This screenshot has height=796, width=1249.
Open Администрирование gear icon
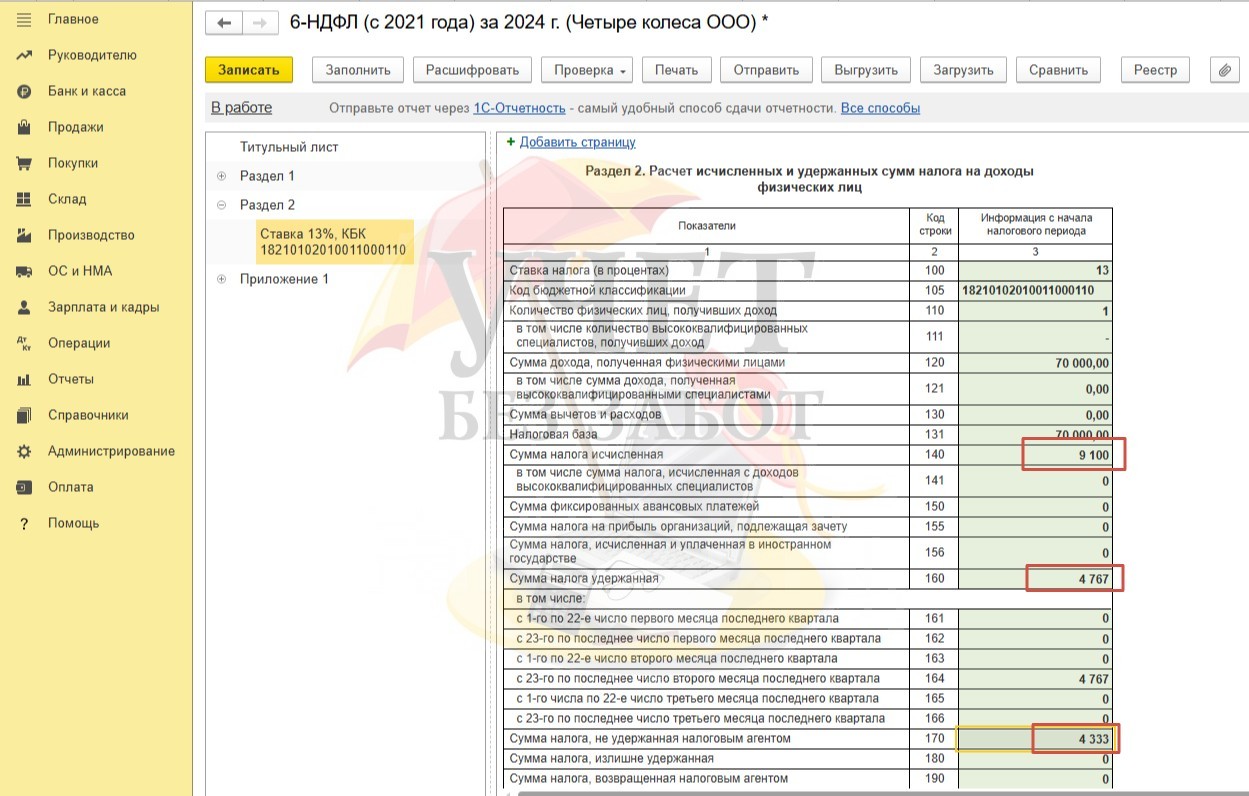coord(25,451)
